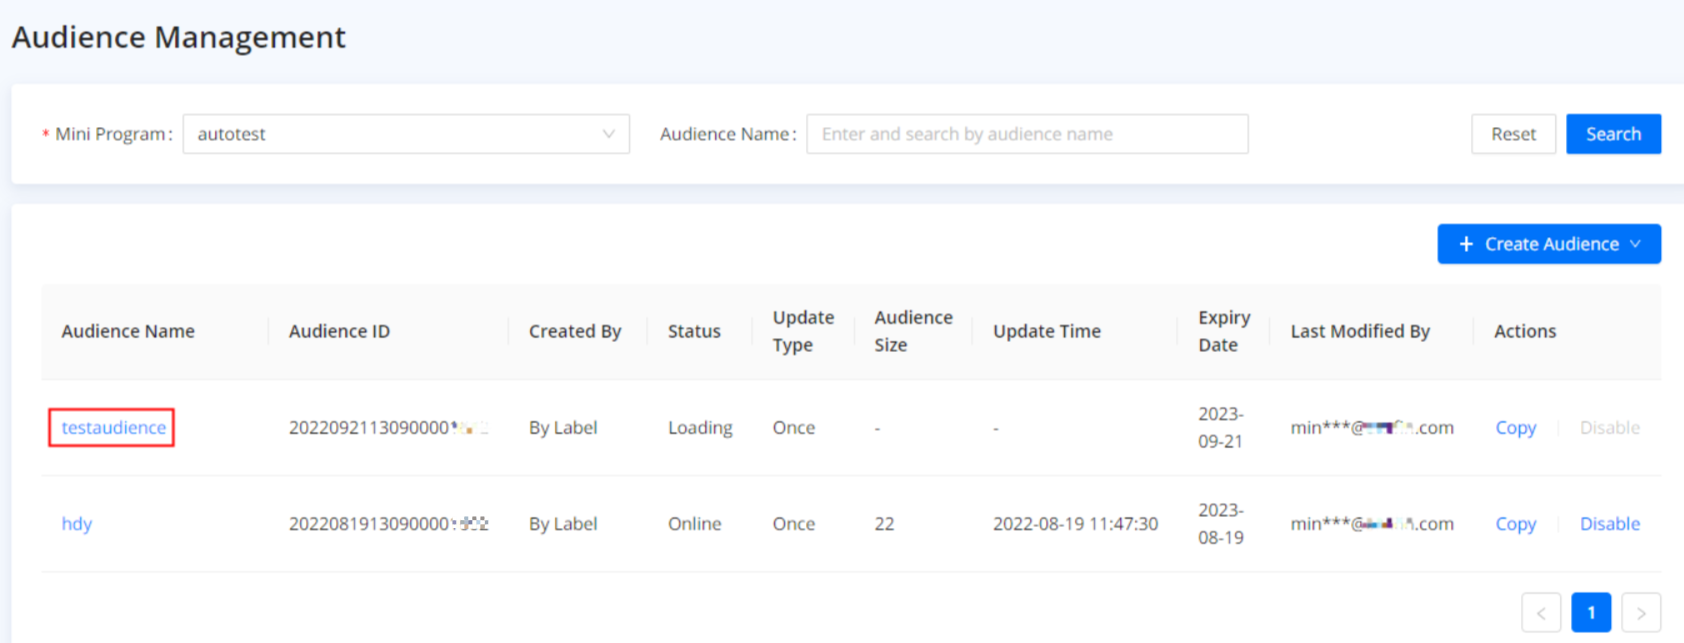This screenshot has width=1684, height=643.
Task: Click the Last Modified By column header
Action: point(1359,331)
